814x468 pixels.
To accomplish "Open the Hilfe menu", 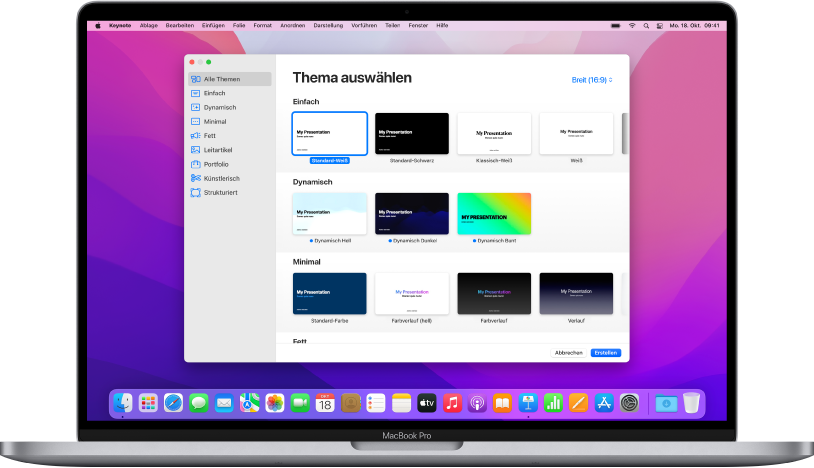I will pyautogui.click(x=442, y=25).
